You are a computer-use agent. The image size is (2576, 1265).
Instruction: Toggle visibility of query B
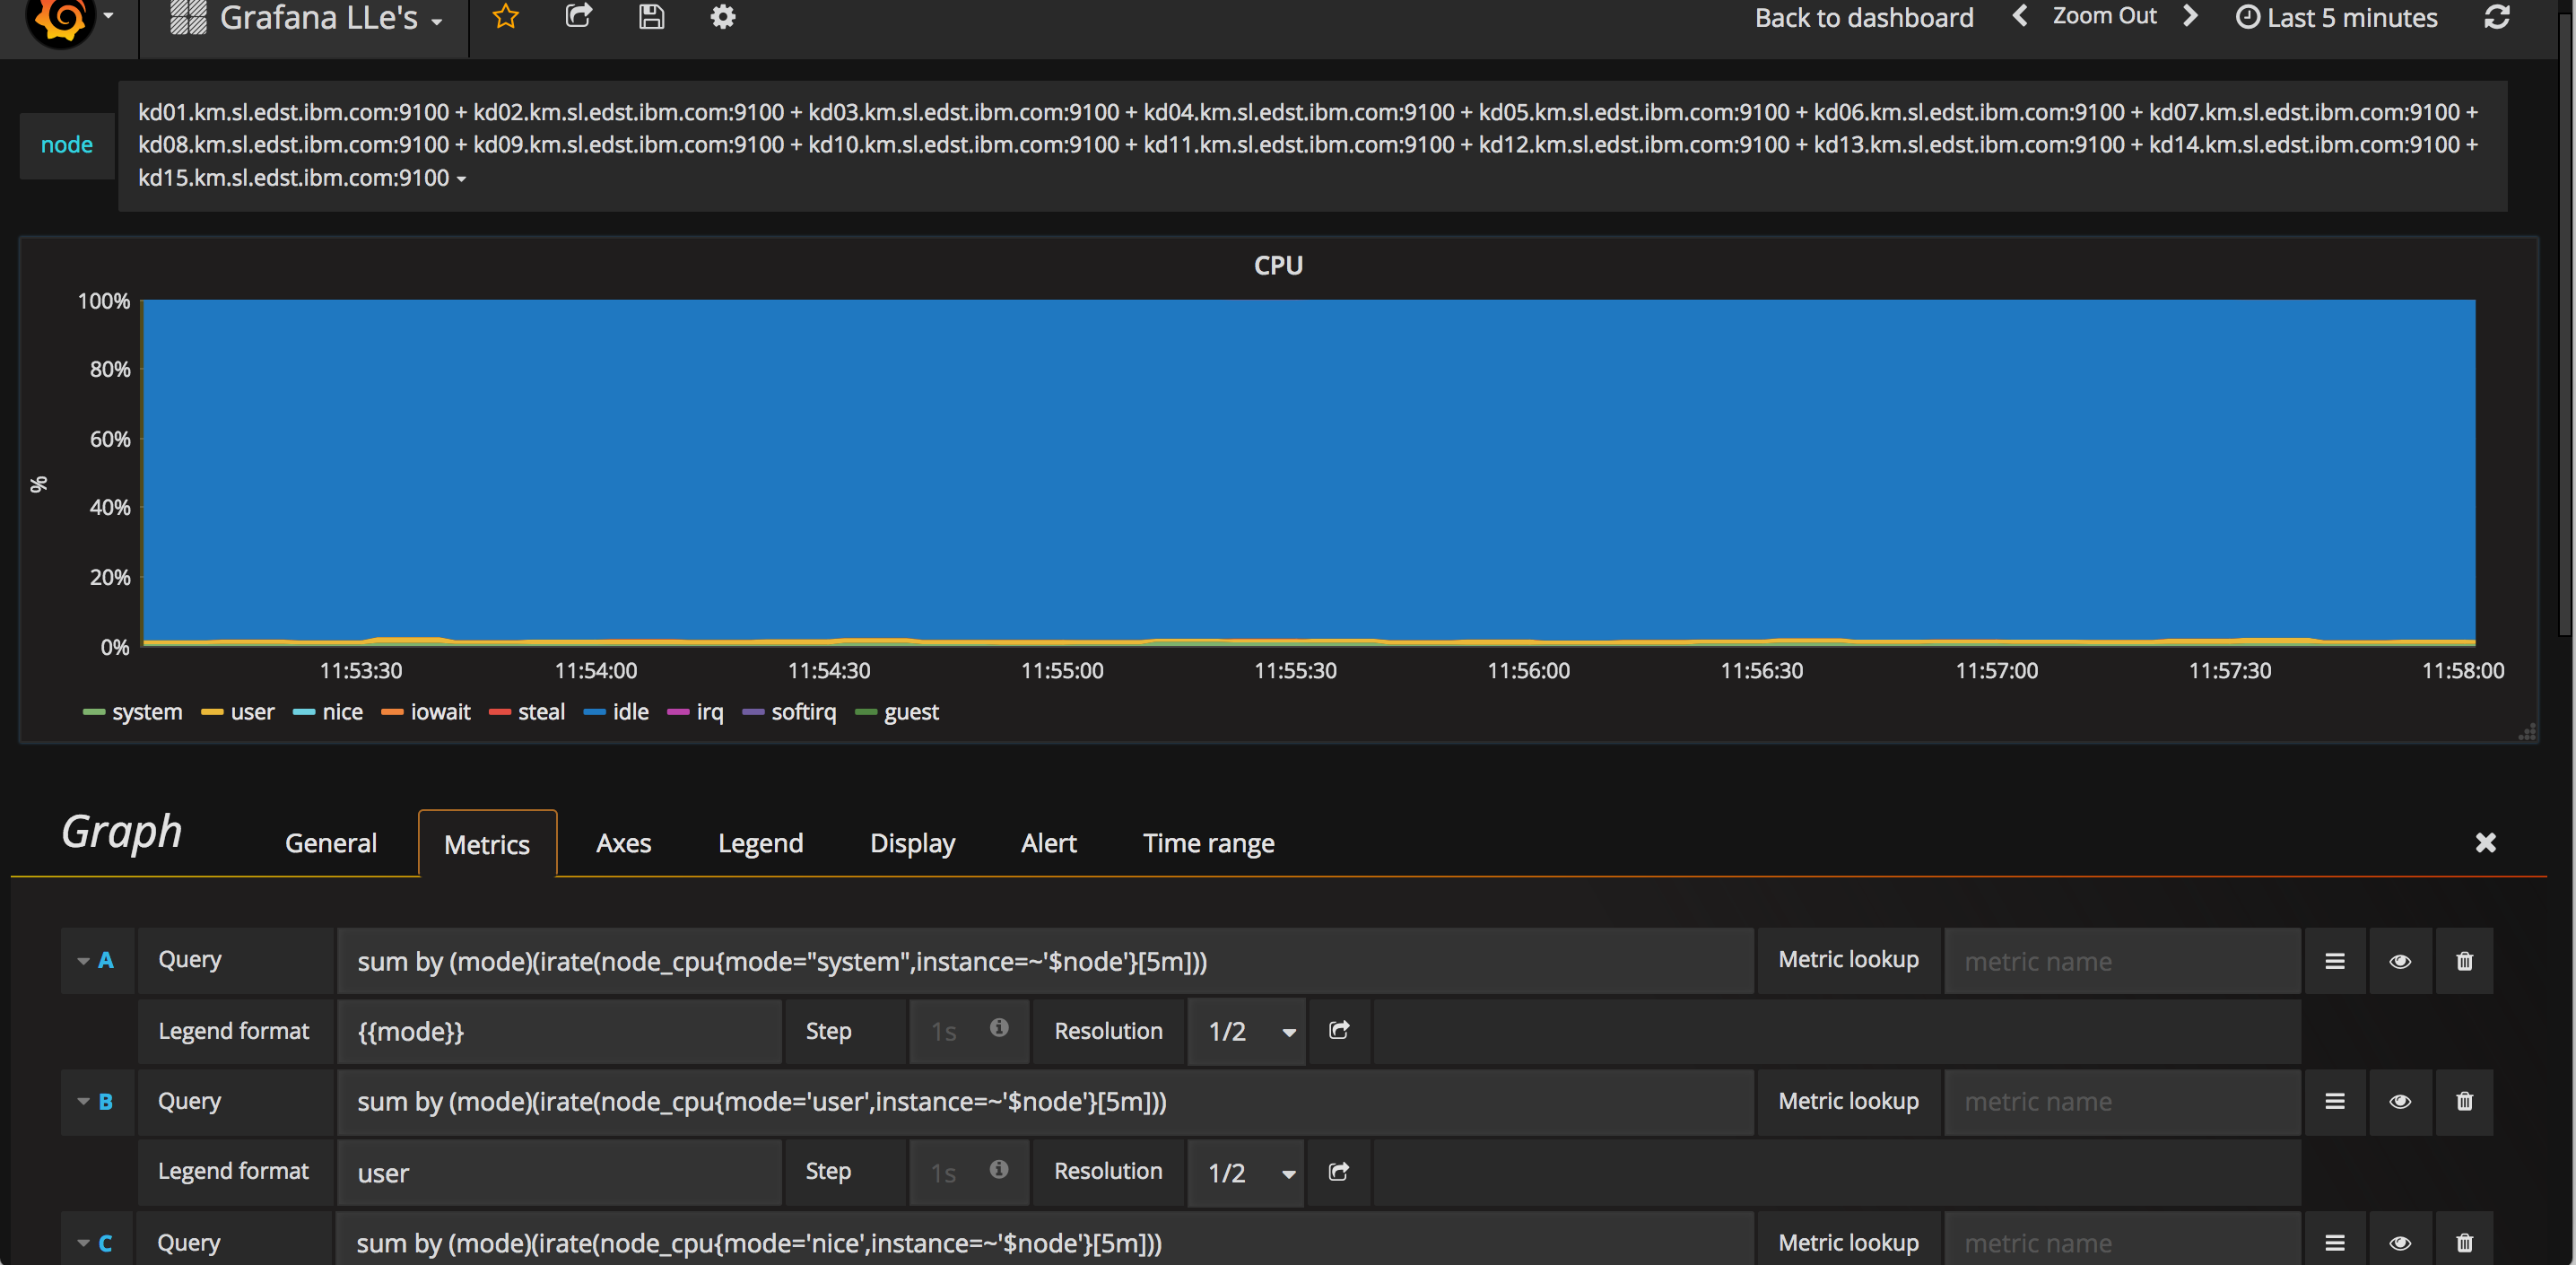(x=2399, y=1101)
